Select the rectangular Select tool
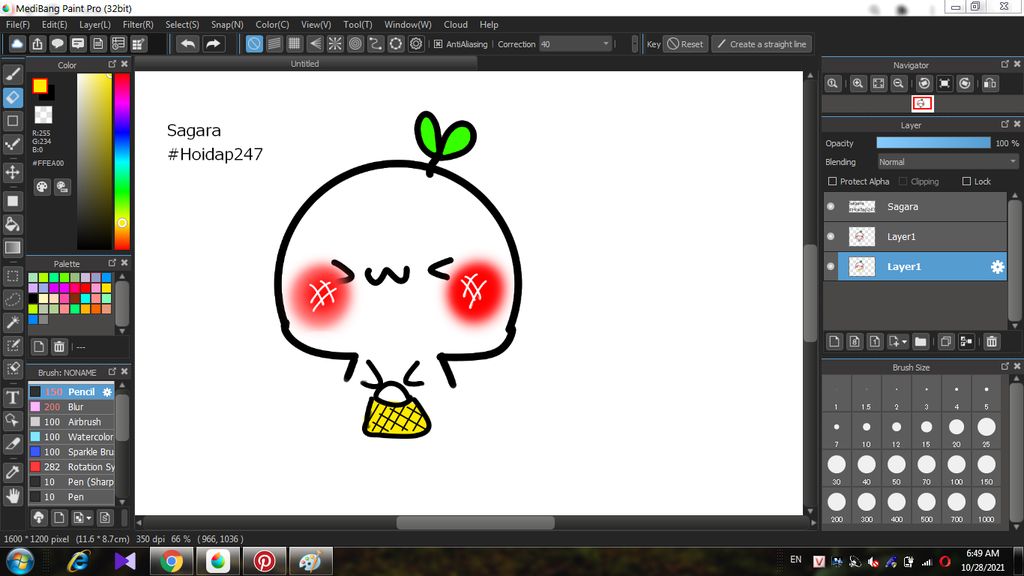The image size is (1024, 576). pyautogui.click(x=12, y=276)
